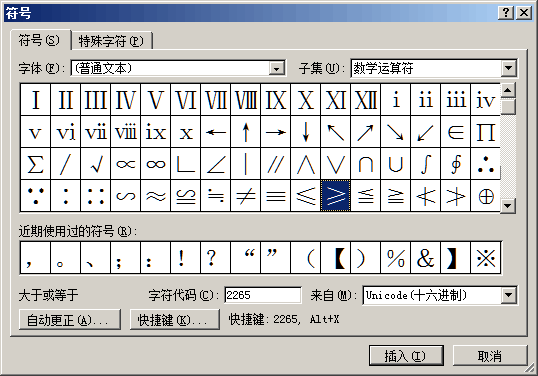Screen dimensions: 538x376
Task: Insert recently used exclamation mark
Action: click(x=185, y=258)
